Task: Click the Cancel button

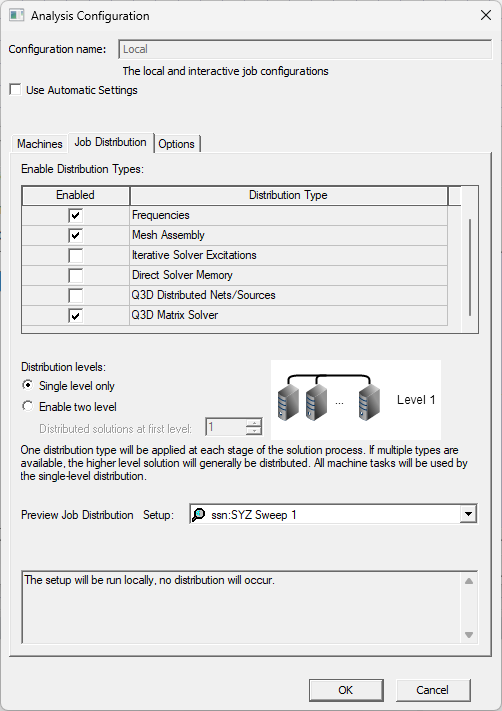Action: tap(433, 690)
